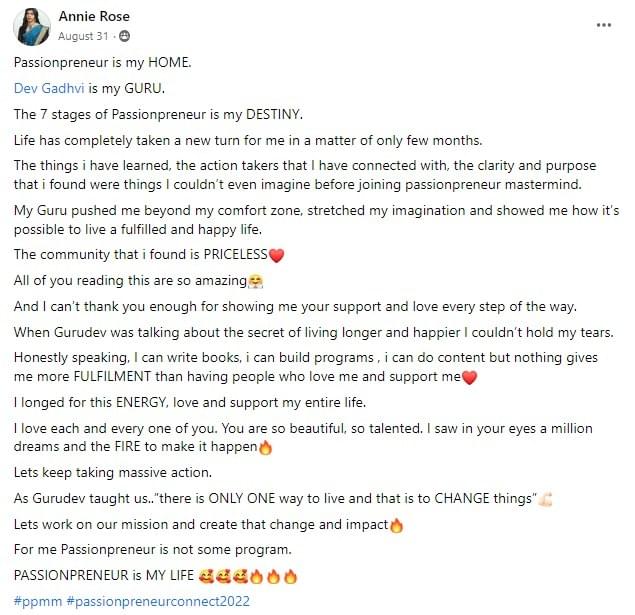Click the public audience globe icon
635x615 pixels.
pos(124,36)
